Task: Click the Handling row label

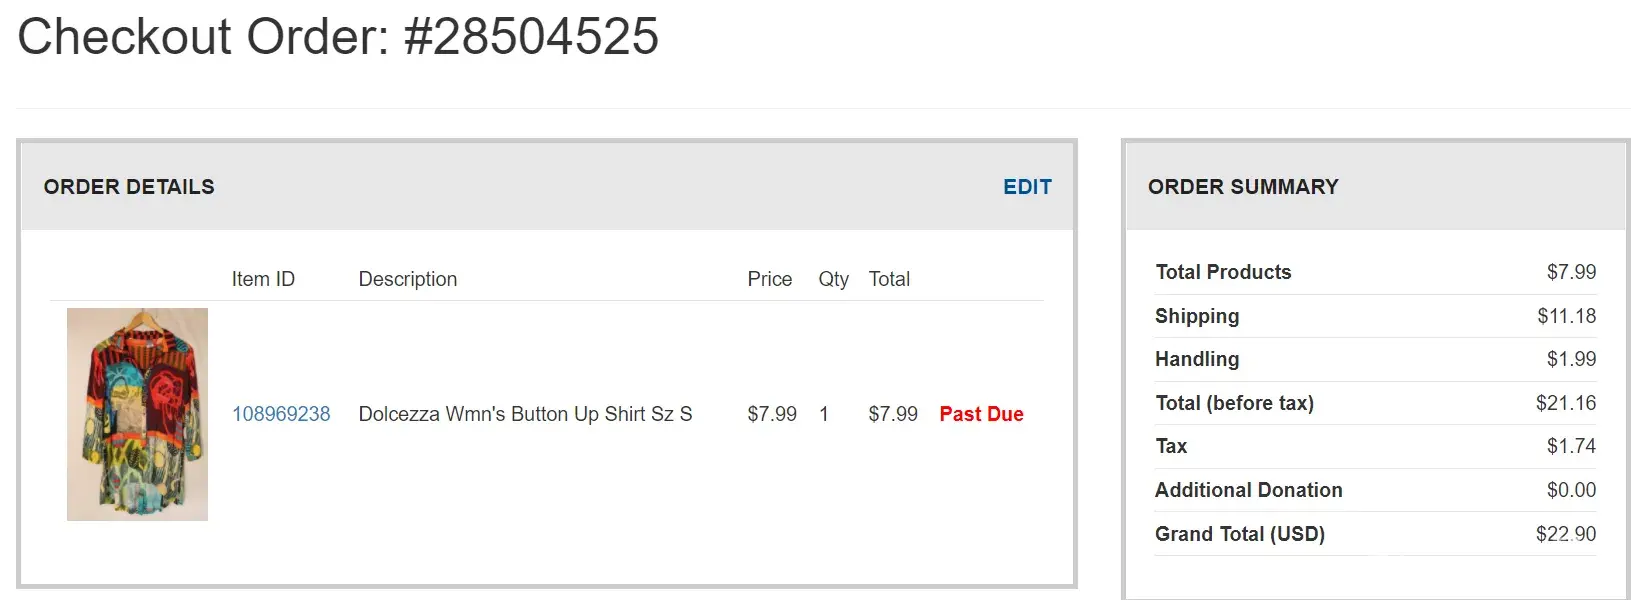Action: 1197,359
